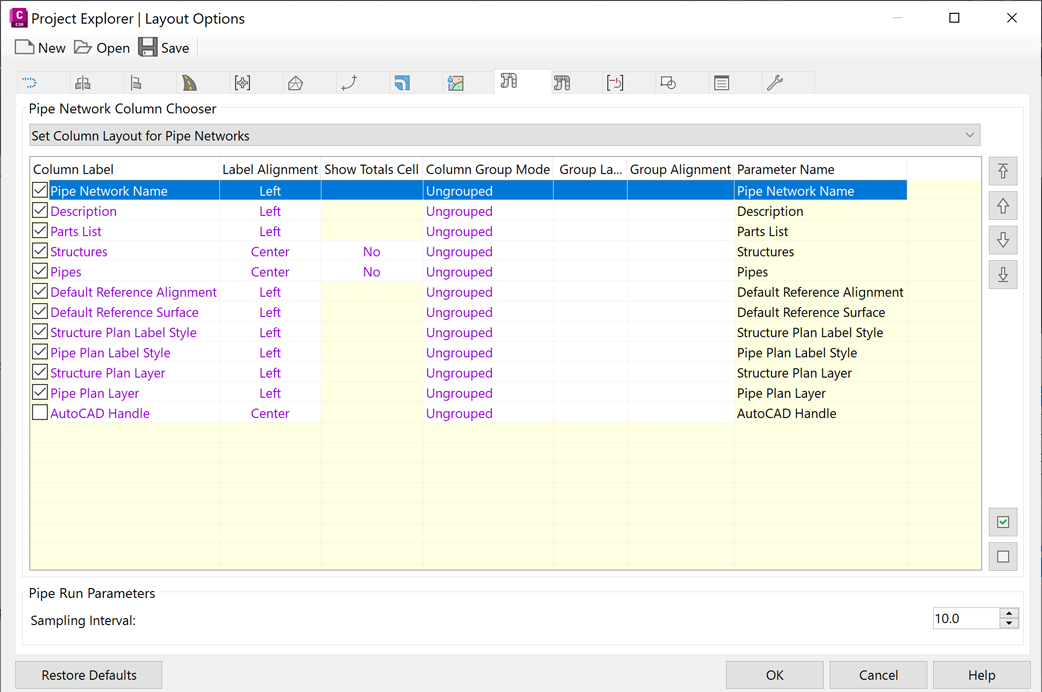
Task: Click the Parameter Name column header
Action: click(820, 170)
